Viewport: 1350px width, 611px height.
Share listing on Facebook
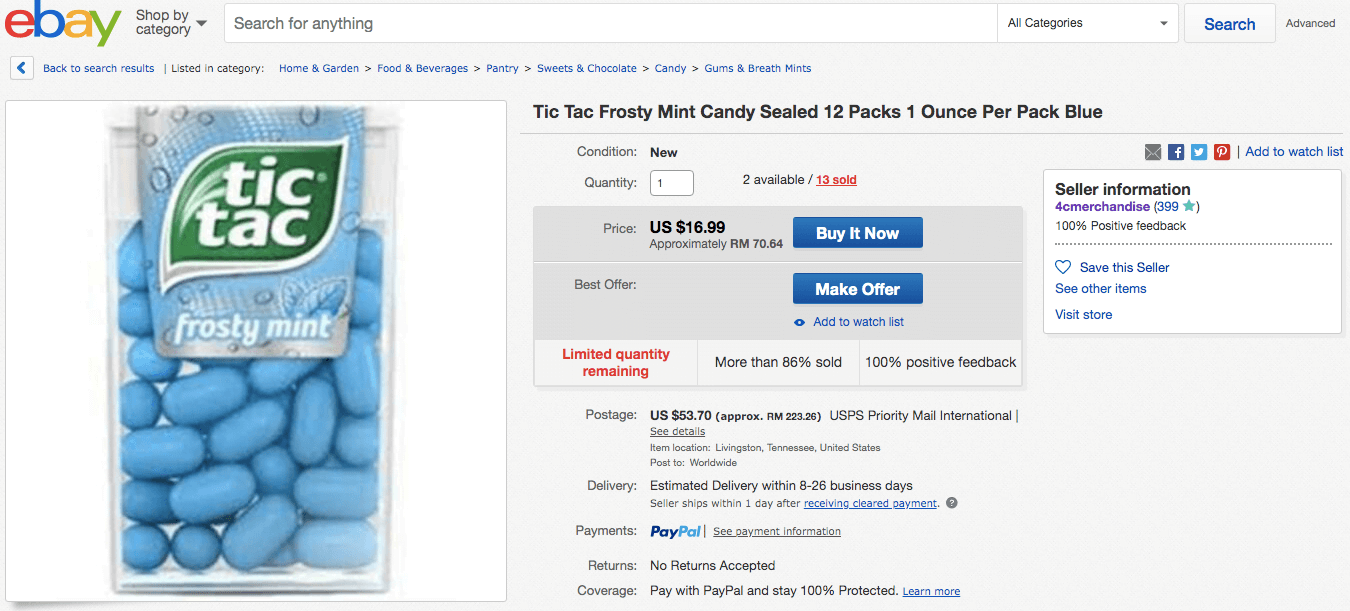pyautogui.click(x=1176, y=152)
